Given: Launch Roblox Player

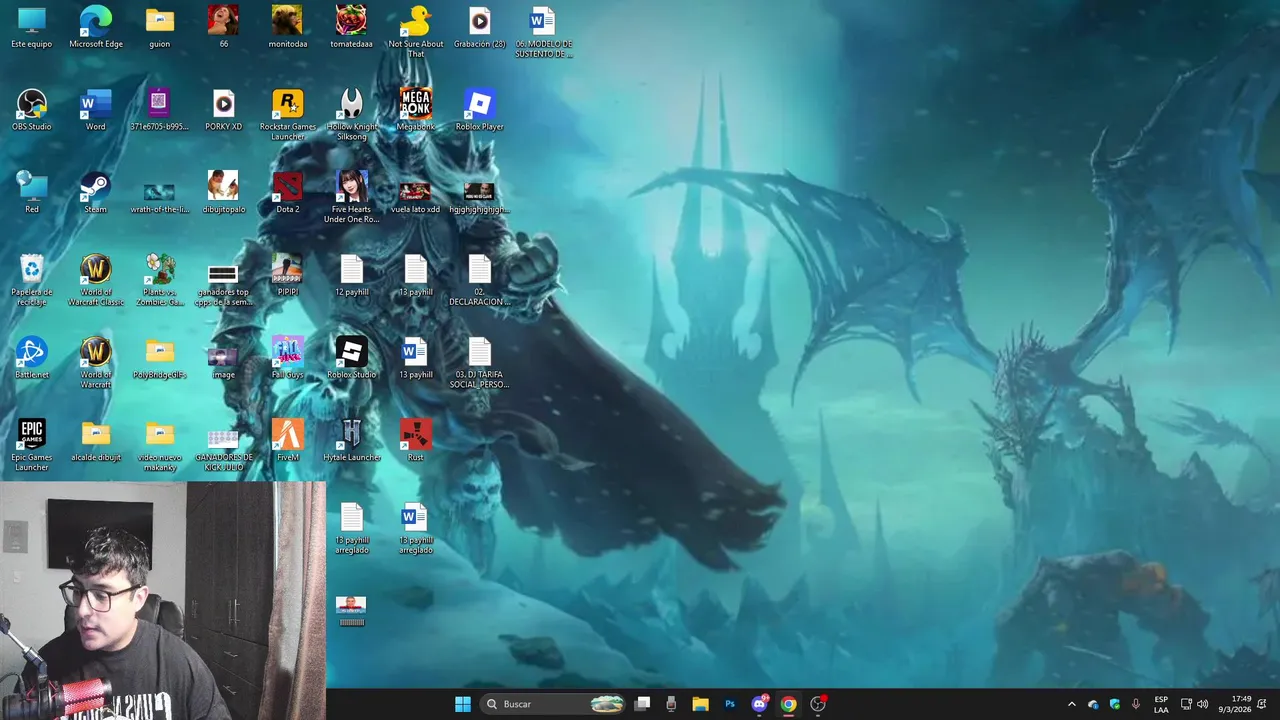Looking at the screenshot, I should point(479,111).
